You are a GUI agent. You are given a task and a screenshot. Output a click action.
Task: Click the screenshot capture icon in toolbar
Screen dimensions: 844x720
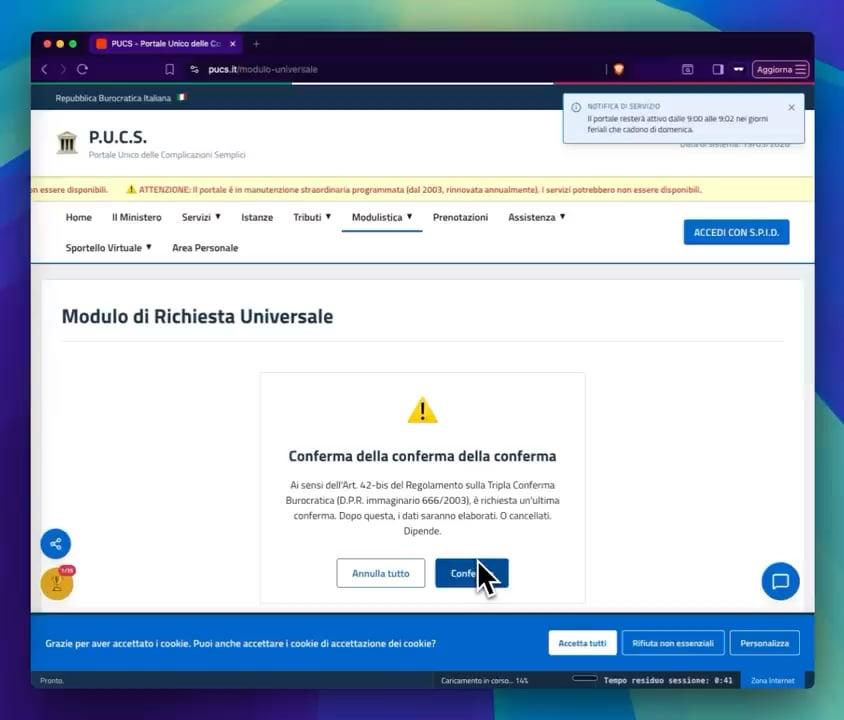[x=687, y=69]
